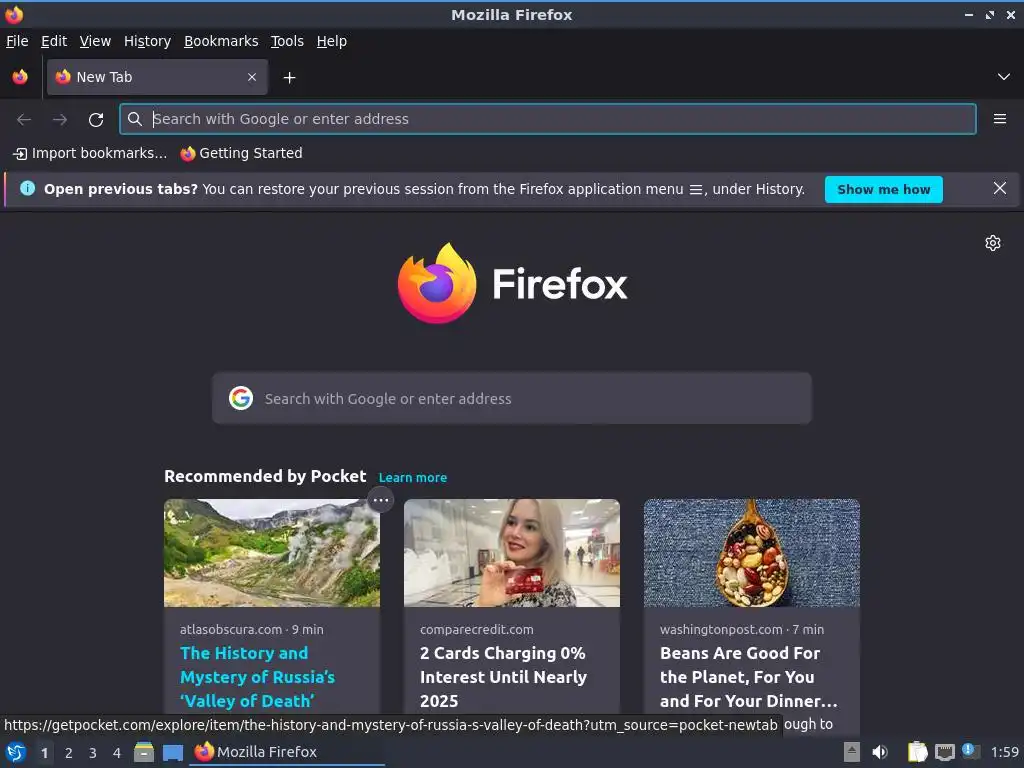
Task: Open 'The History and Mystery of Russia's' article
Action: coord(257,677)
